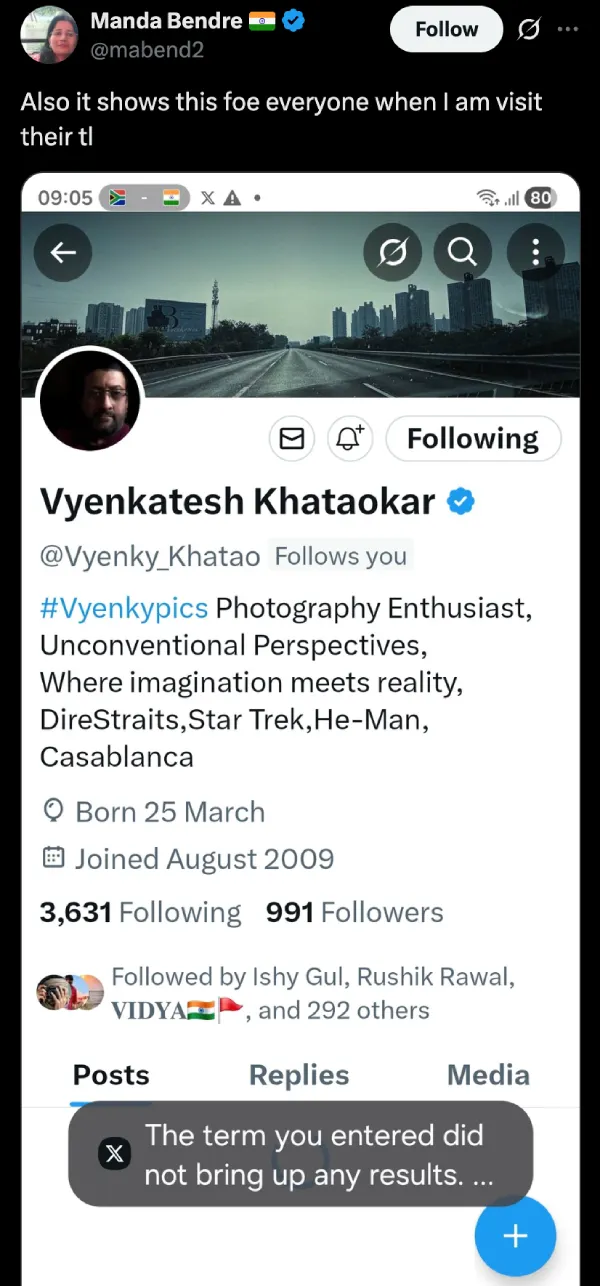Select the Posts tab
600x1286 pixels.
click(111, 1075)
